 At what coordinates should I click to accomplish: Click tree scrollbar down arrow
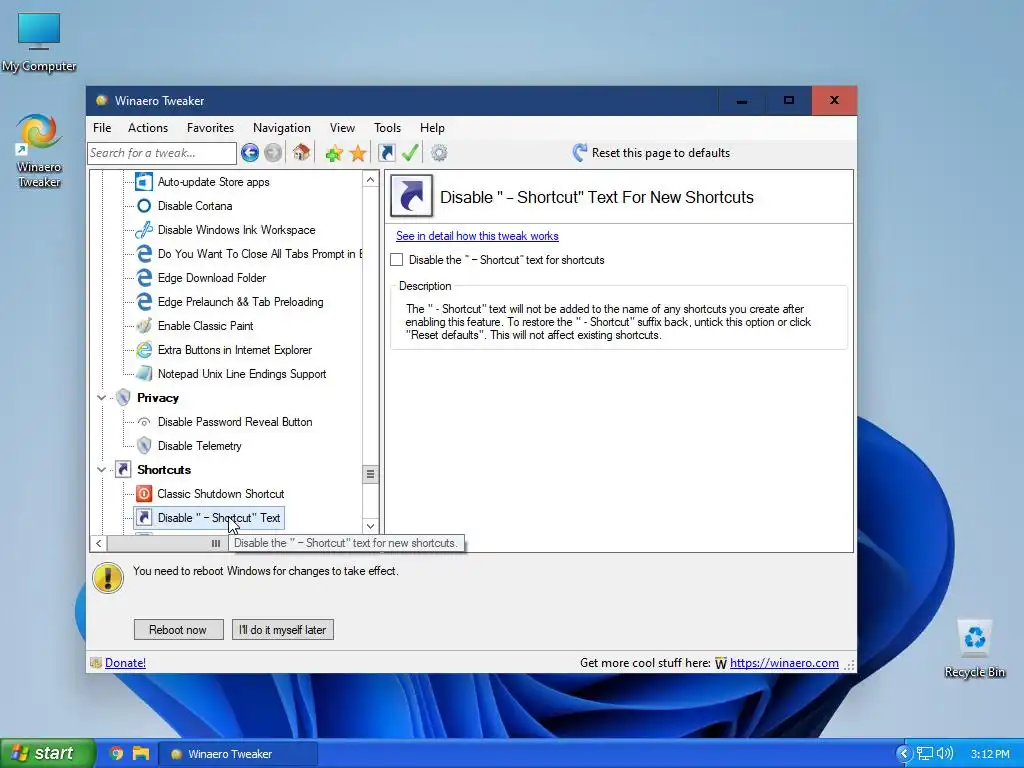[x=370, y=526]
